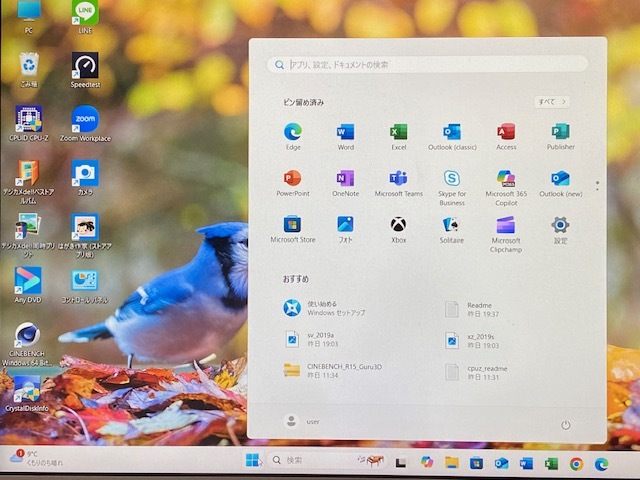Screen dimensions: 640x480
Task: Focus the Start menu search field
Action: (427, 64)
